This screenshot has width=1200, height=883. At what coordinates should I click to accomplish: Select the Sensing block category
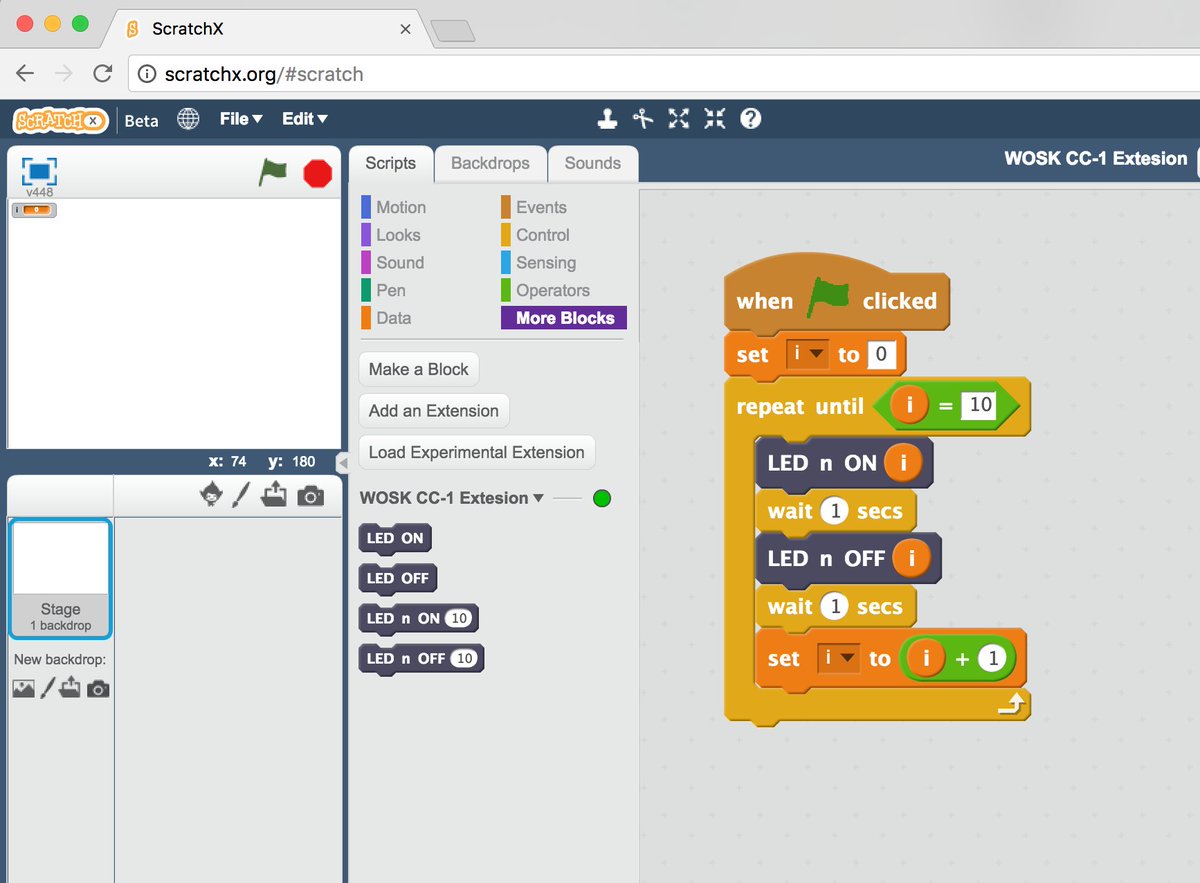(x=546, y=263)
